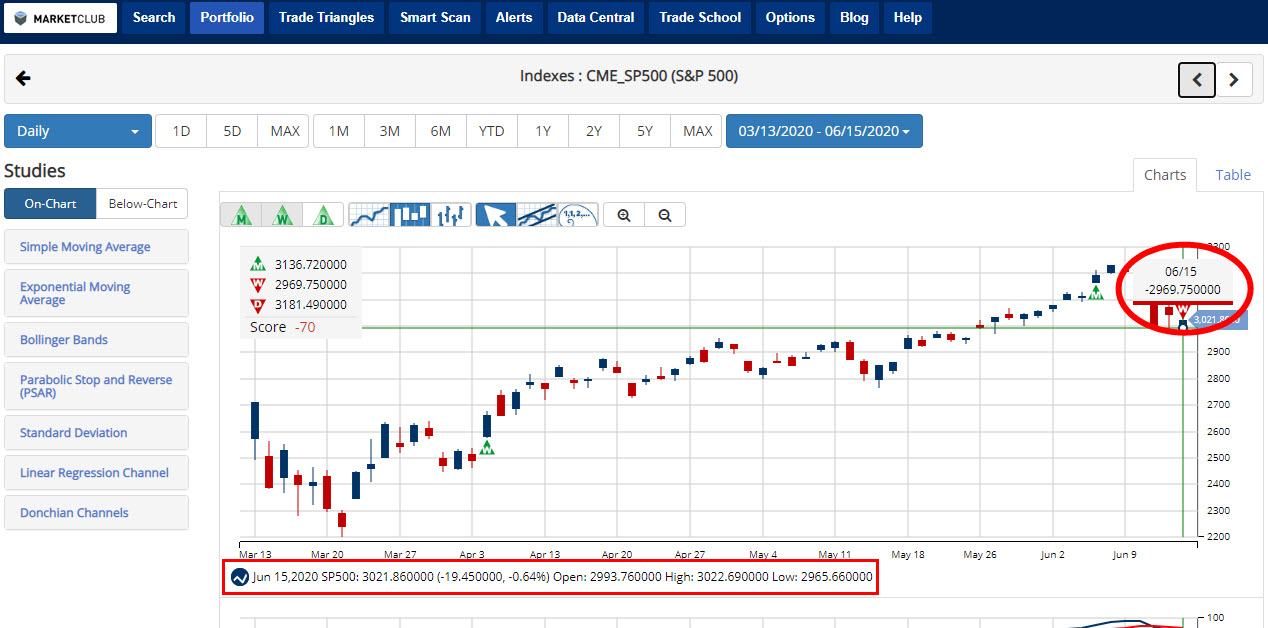Open Trade Triangles in the top navigation
Image resolution: width=1268 pixels, height=628 pixels.
tap(327, 18)
